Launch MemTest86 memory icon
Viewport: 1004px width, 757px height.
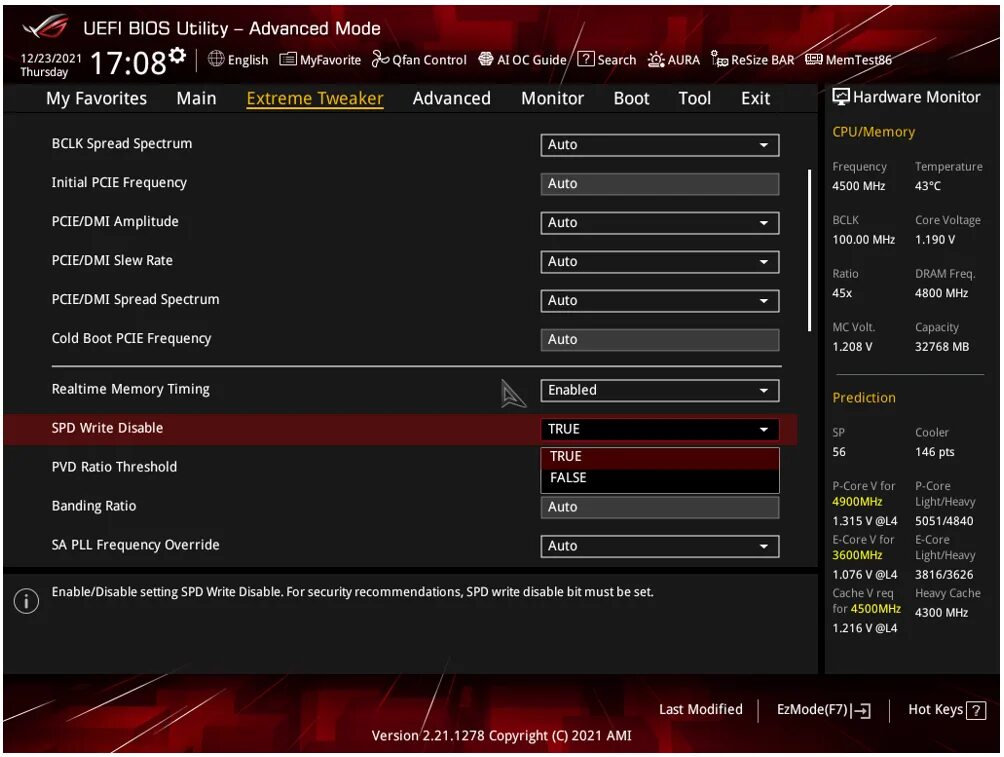[814, 60]
